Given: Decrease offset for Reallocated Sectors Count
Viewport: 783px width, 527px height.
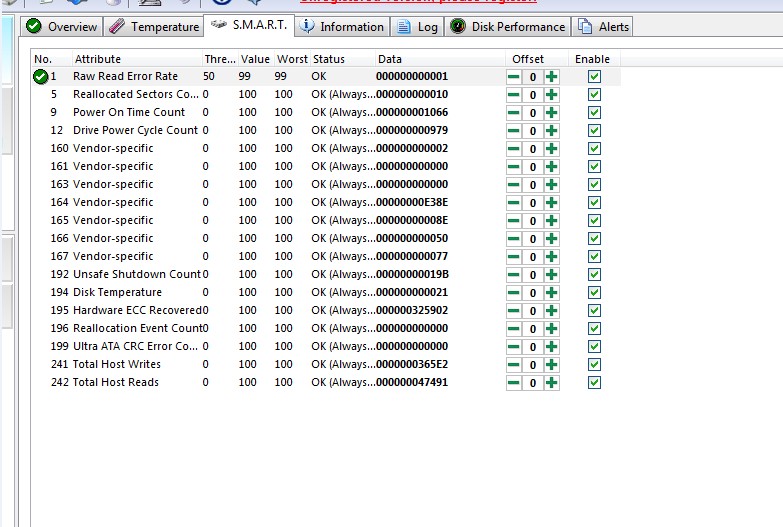Looking at the screenshot, I should click(513, 95).
